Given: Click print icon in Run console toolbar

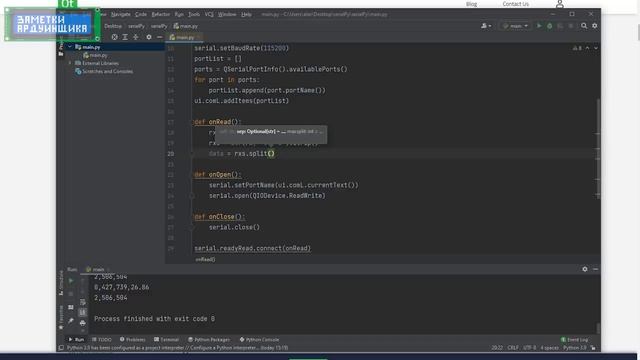Looking at the screenshot, I should point(83,323).
